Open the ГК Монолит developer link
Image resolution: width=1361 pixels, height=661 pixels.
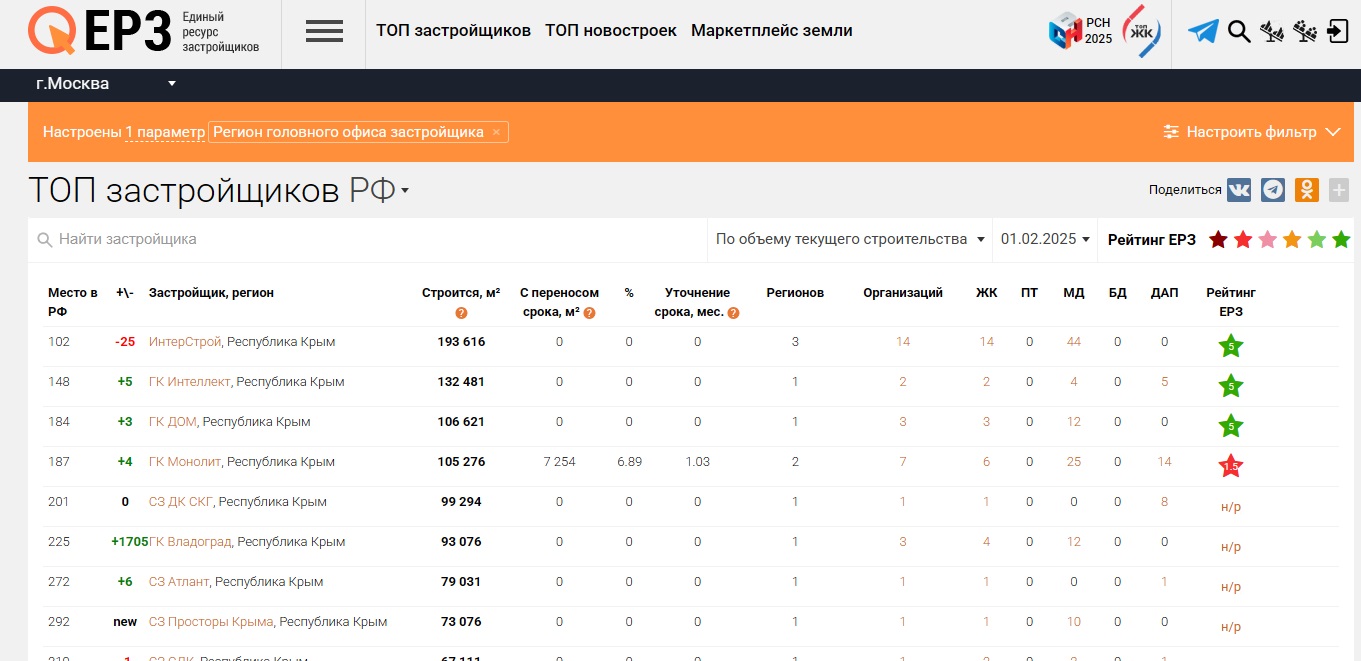185,462
